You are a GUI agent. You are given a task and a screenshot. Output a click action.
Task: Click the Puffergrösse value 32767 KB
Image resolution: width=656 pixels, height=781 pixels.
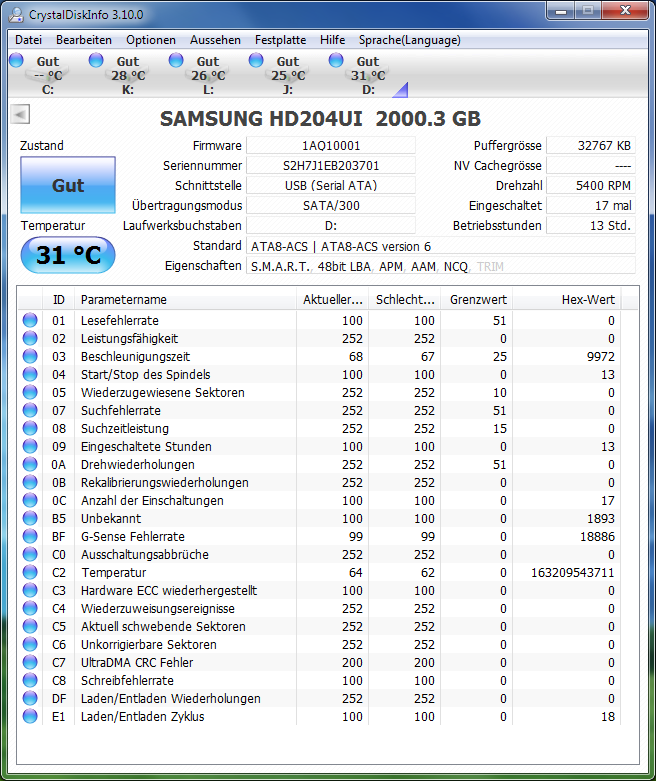click(591, 145)
